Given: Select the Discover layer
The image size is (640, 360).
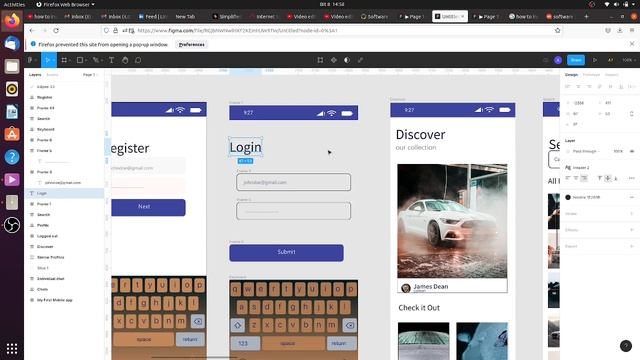Looking at the screenshot, I should point(45,247).
